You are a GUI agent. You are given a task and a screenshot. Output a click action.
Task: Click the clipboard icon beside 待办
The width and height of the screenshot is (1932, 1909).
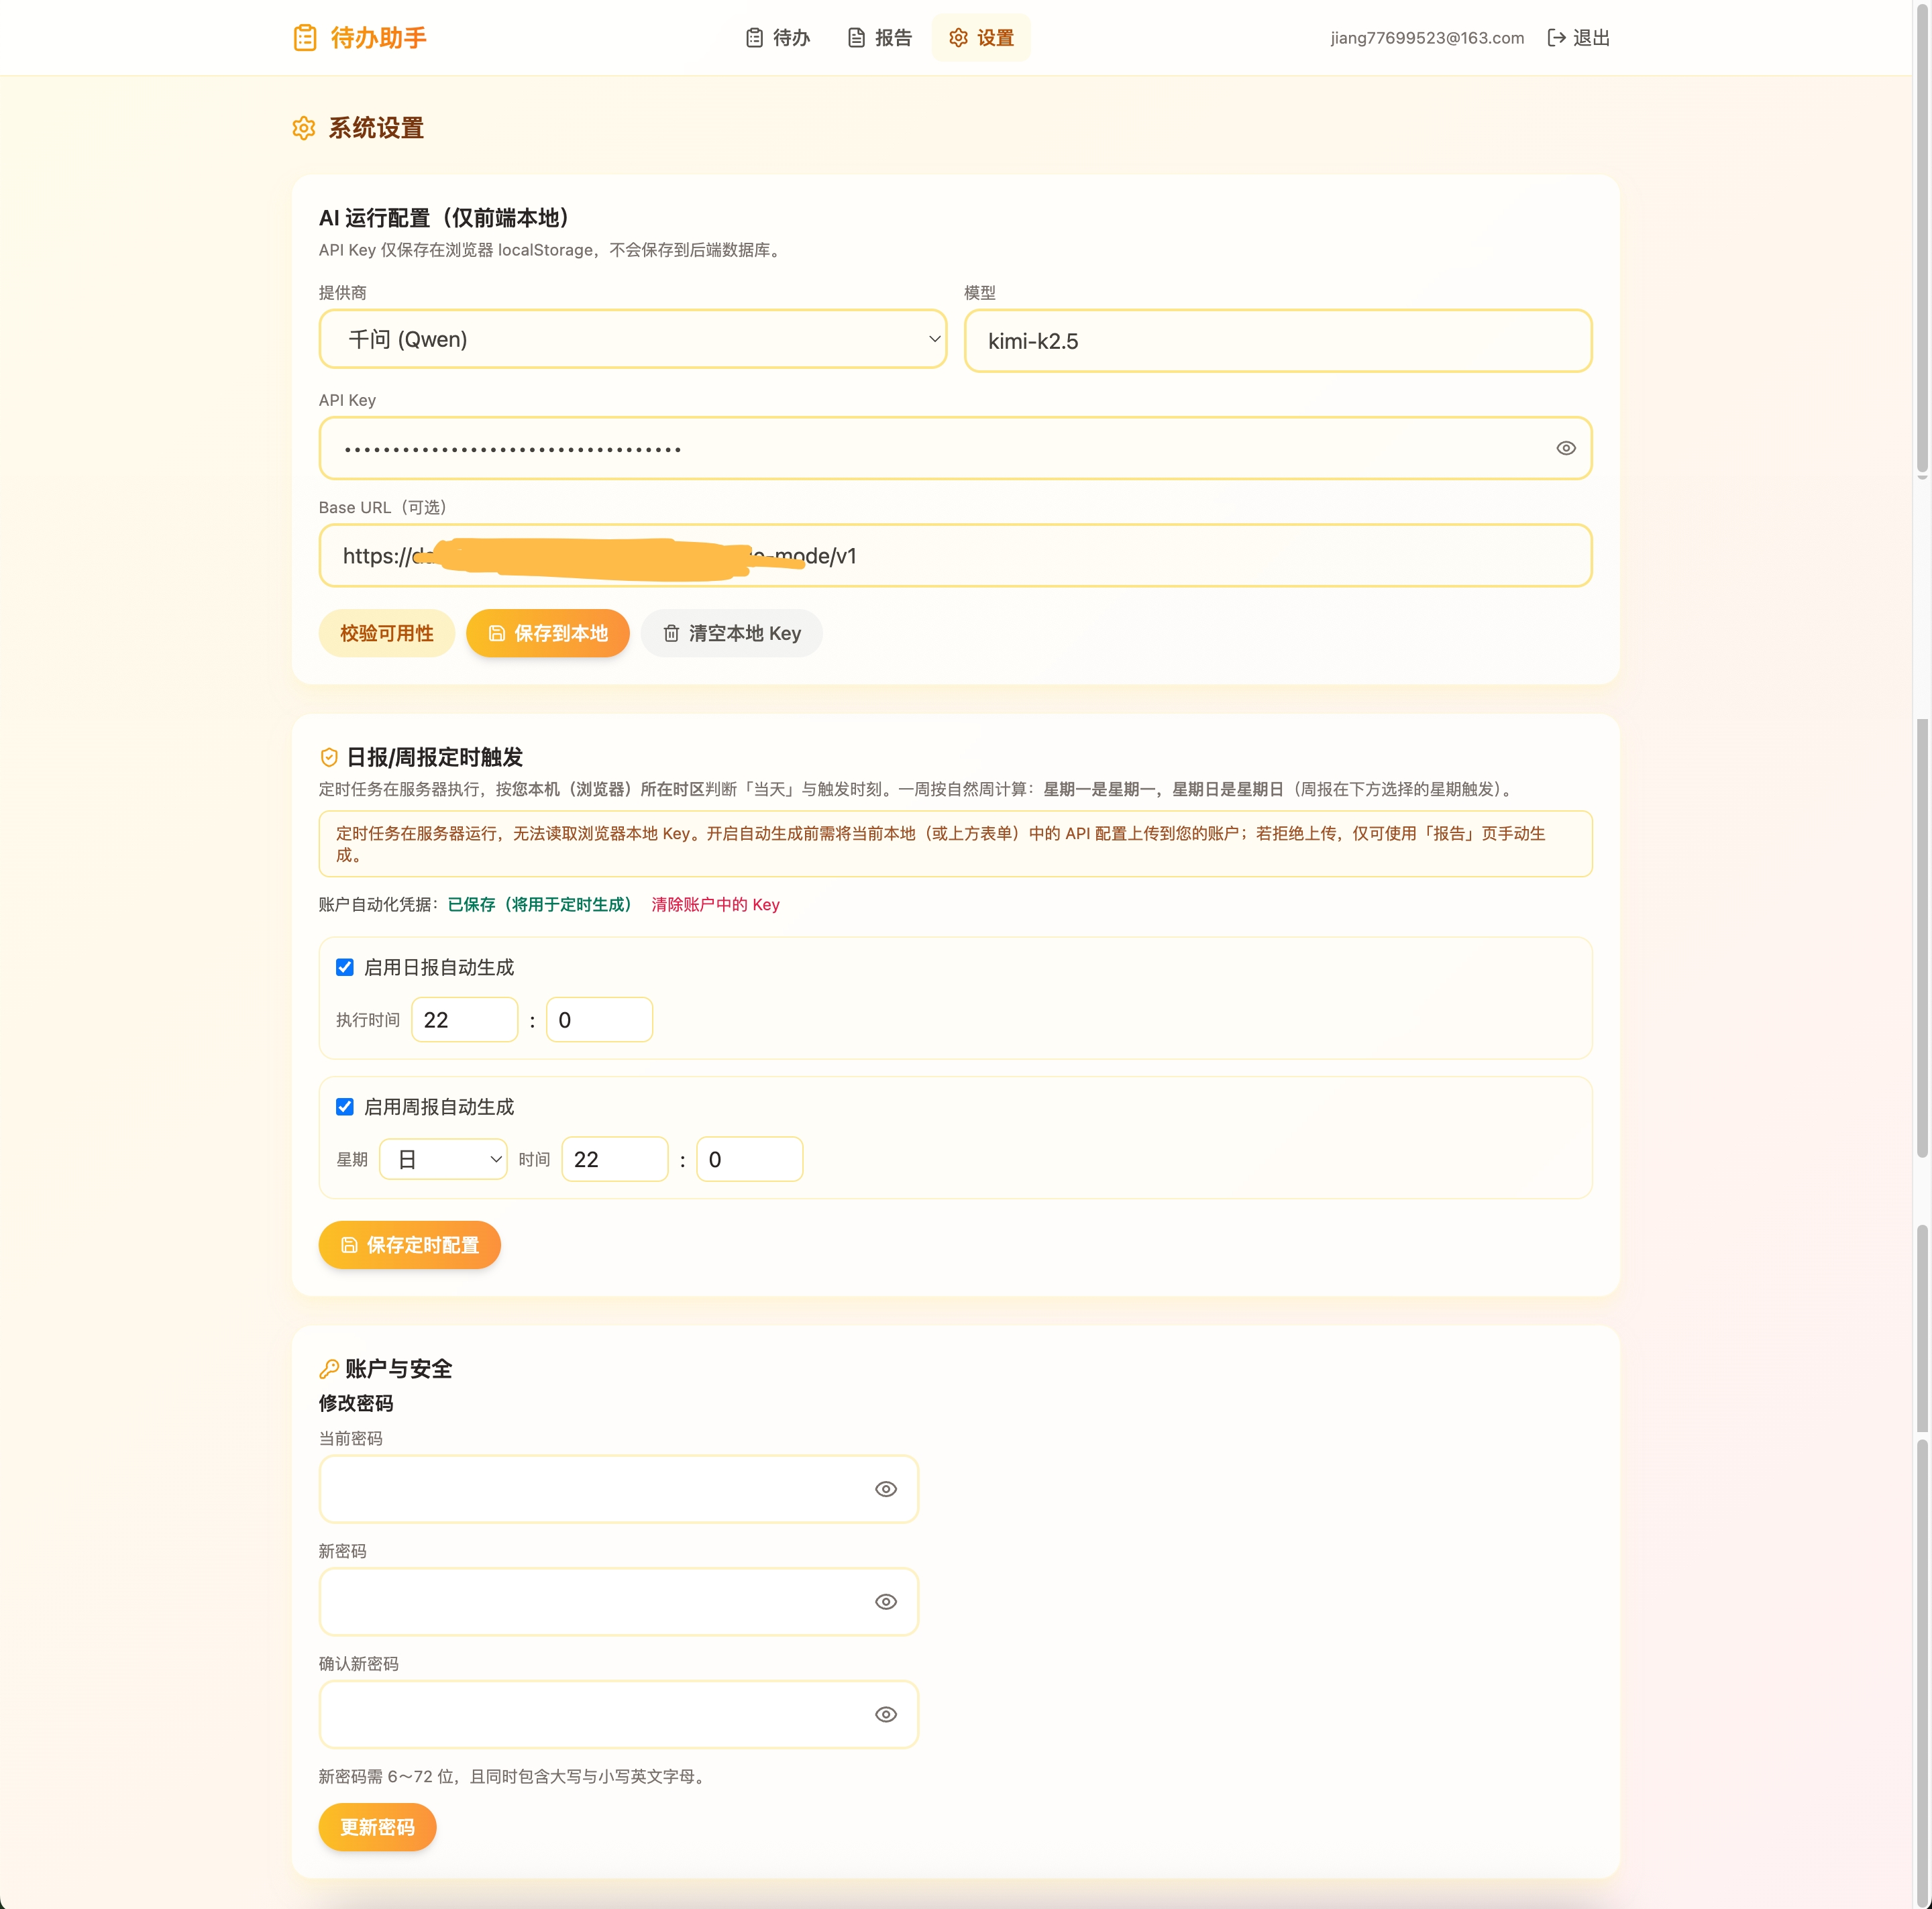pos(755,38)
